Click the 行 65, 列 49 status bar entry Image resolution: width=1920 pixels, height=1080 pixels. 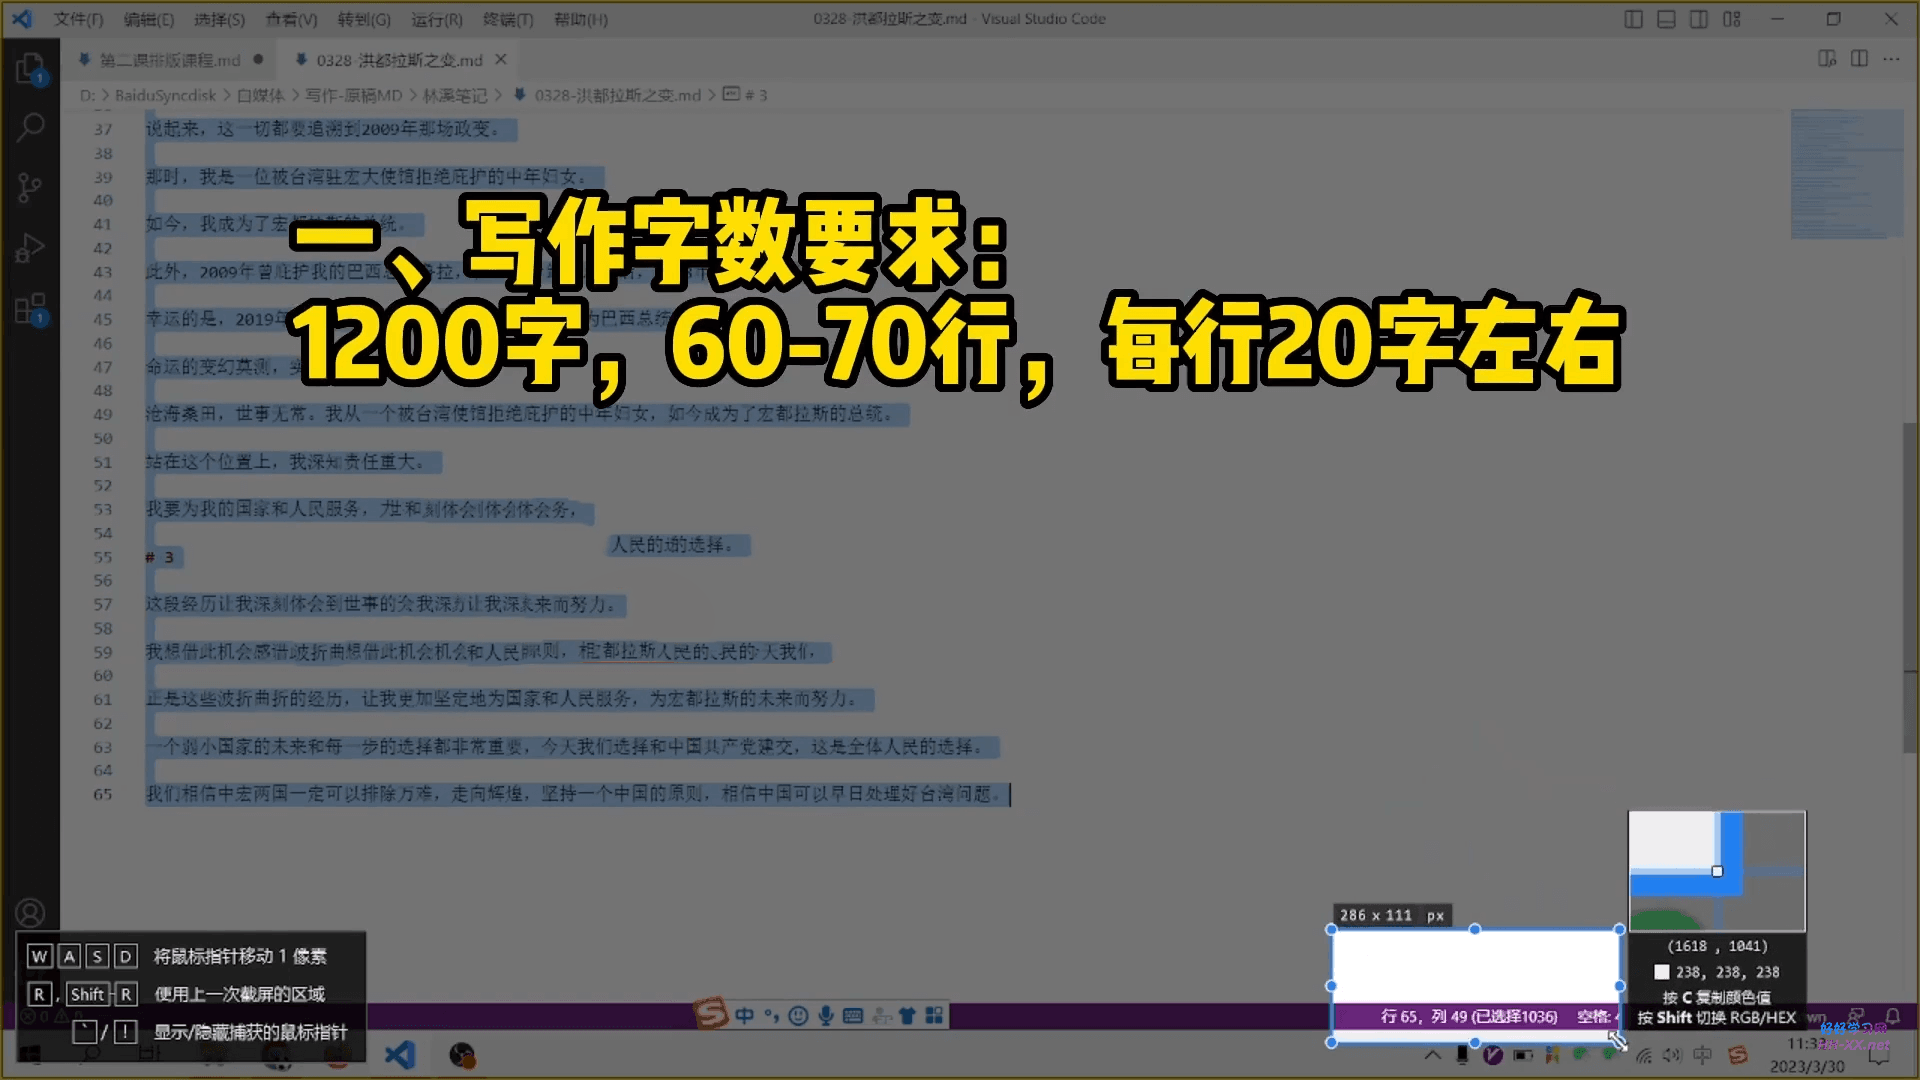pos(1469,1016)
